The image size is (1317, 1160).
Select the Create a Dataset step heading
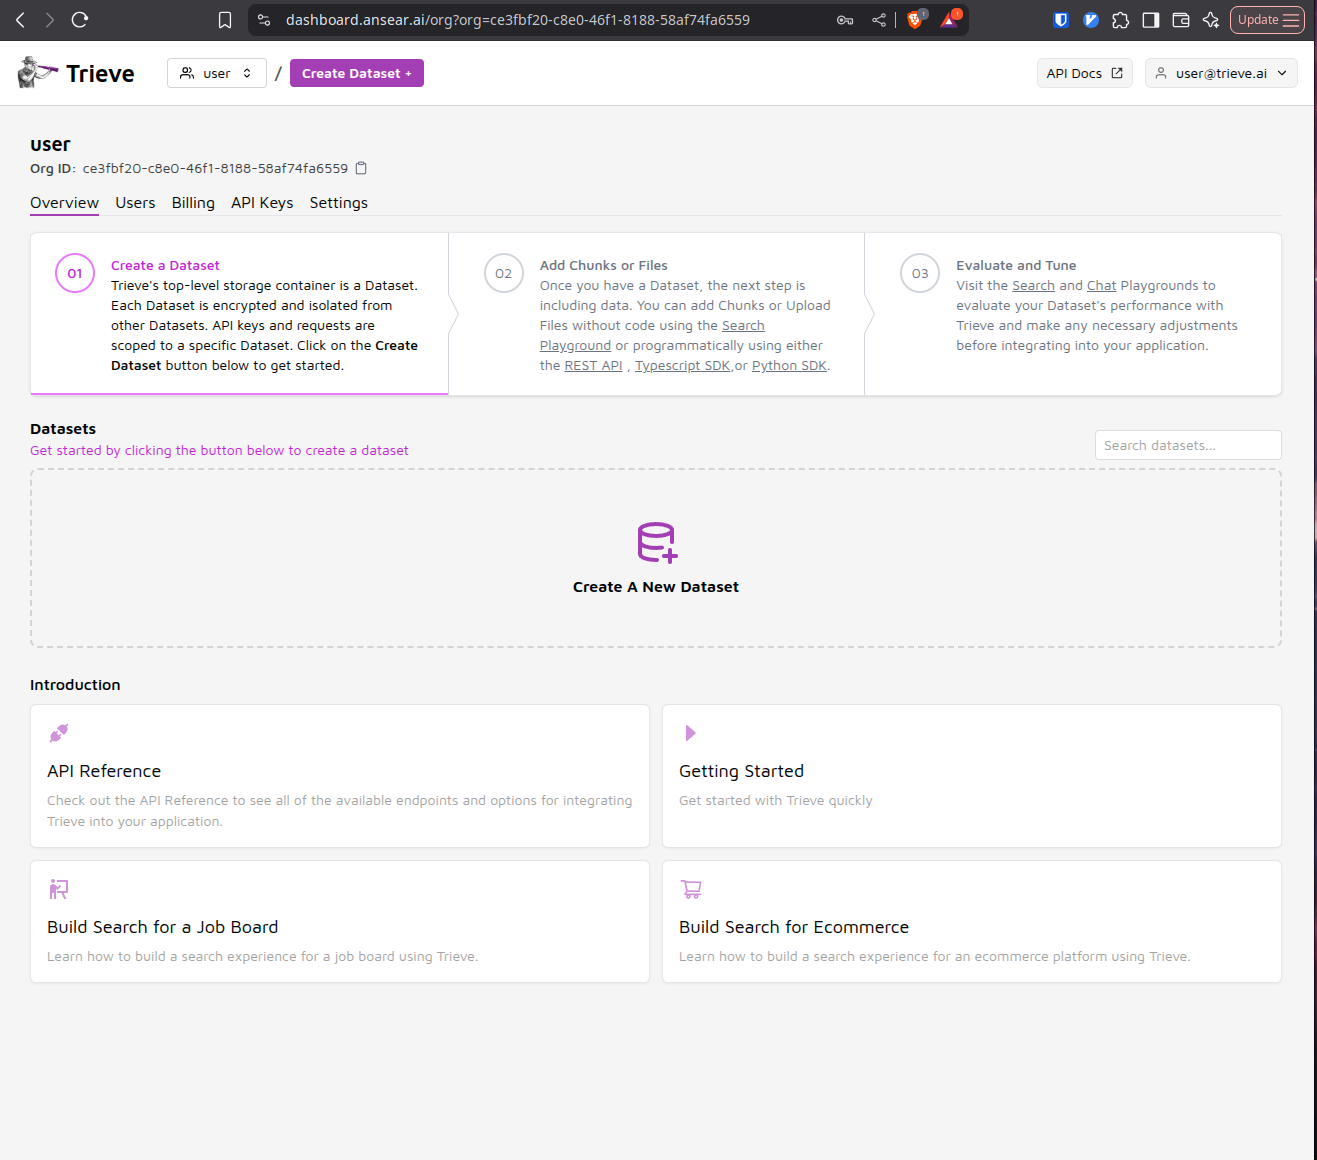(165, 266)
